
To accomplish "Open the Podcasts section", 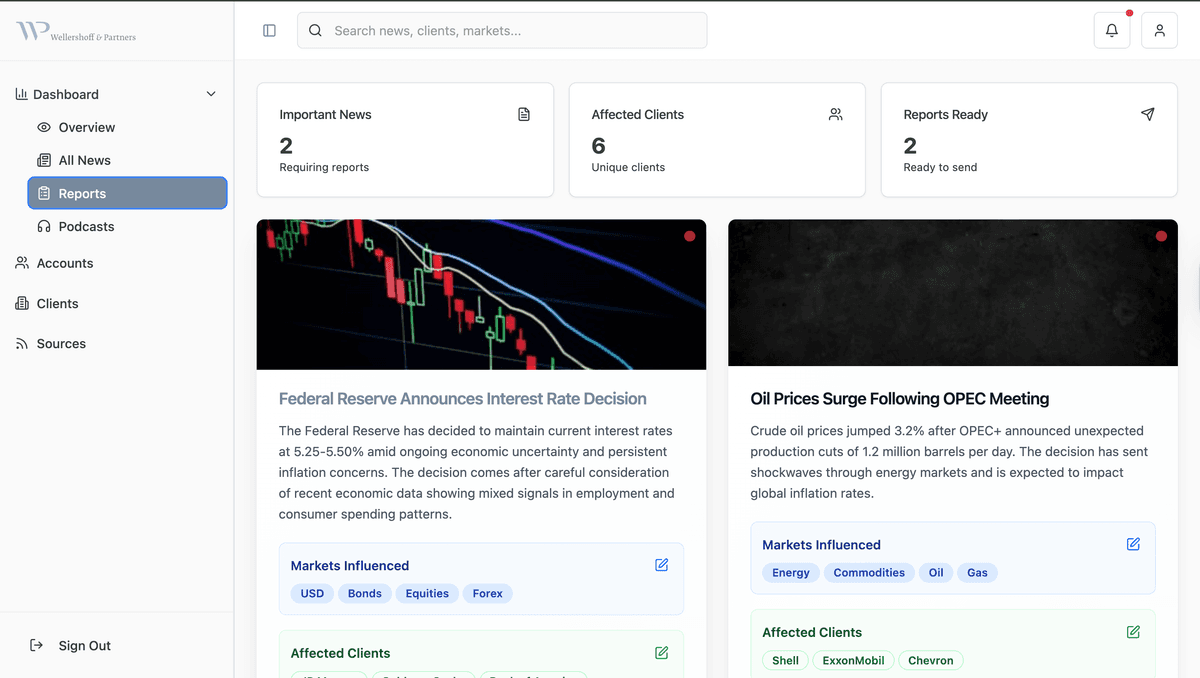I will point(86,226).
